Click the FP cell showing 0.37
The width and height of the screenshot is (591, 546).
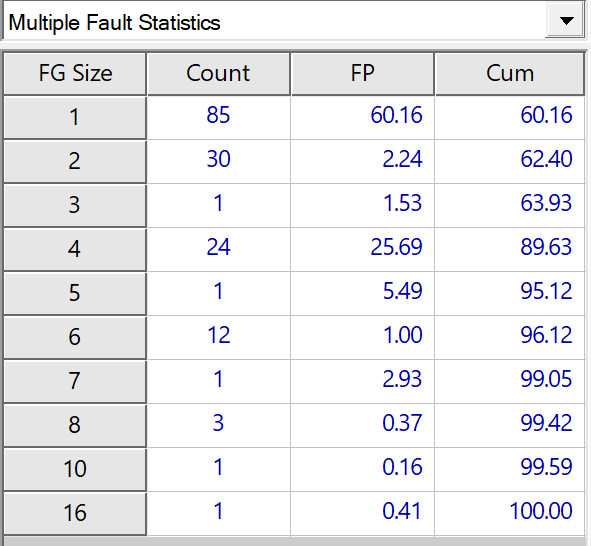[362, 425]
